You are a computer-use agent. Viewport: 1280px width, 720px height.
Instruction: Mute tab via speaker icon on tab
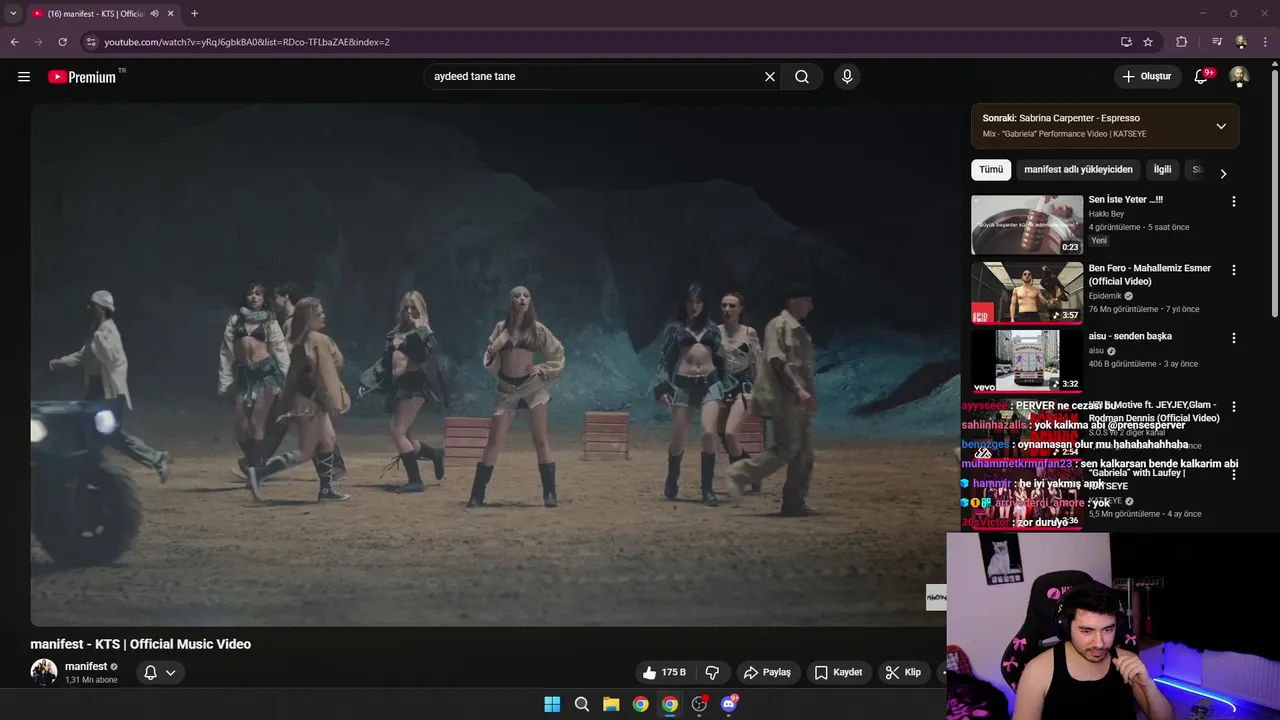point(154,14)
